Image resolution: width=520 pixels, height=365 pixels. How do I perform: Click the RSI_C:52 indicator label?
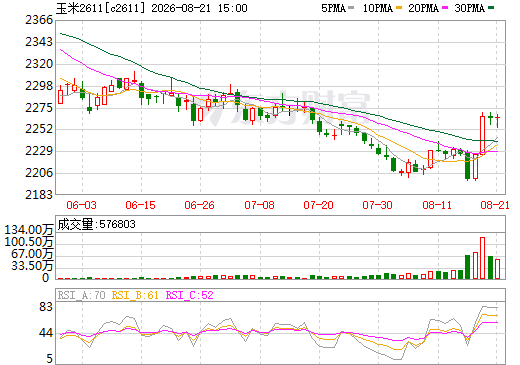coord(189,295)
